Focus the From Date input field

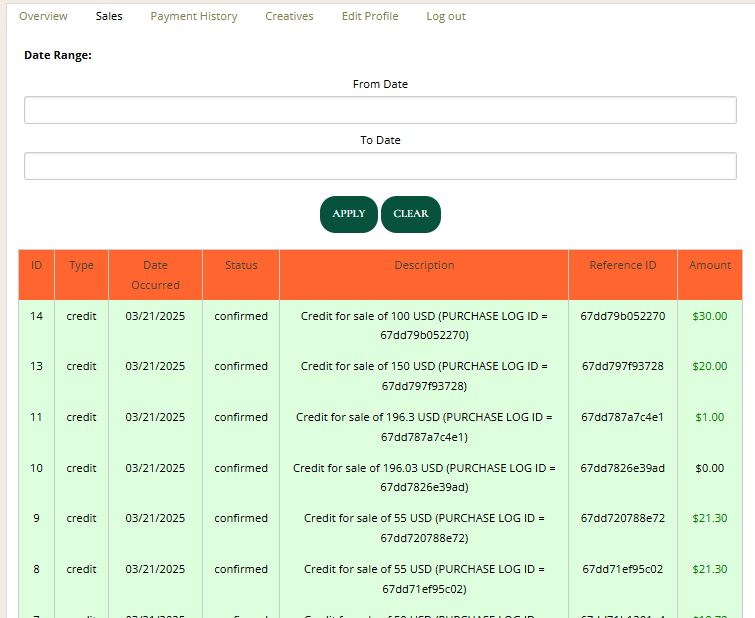(380, 110)
